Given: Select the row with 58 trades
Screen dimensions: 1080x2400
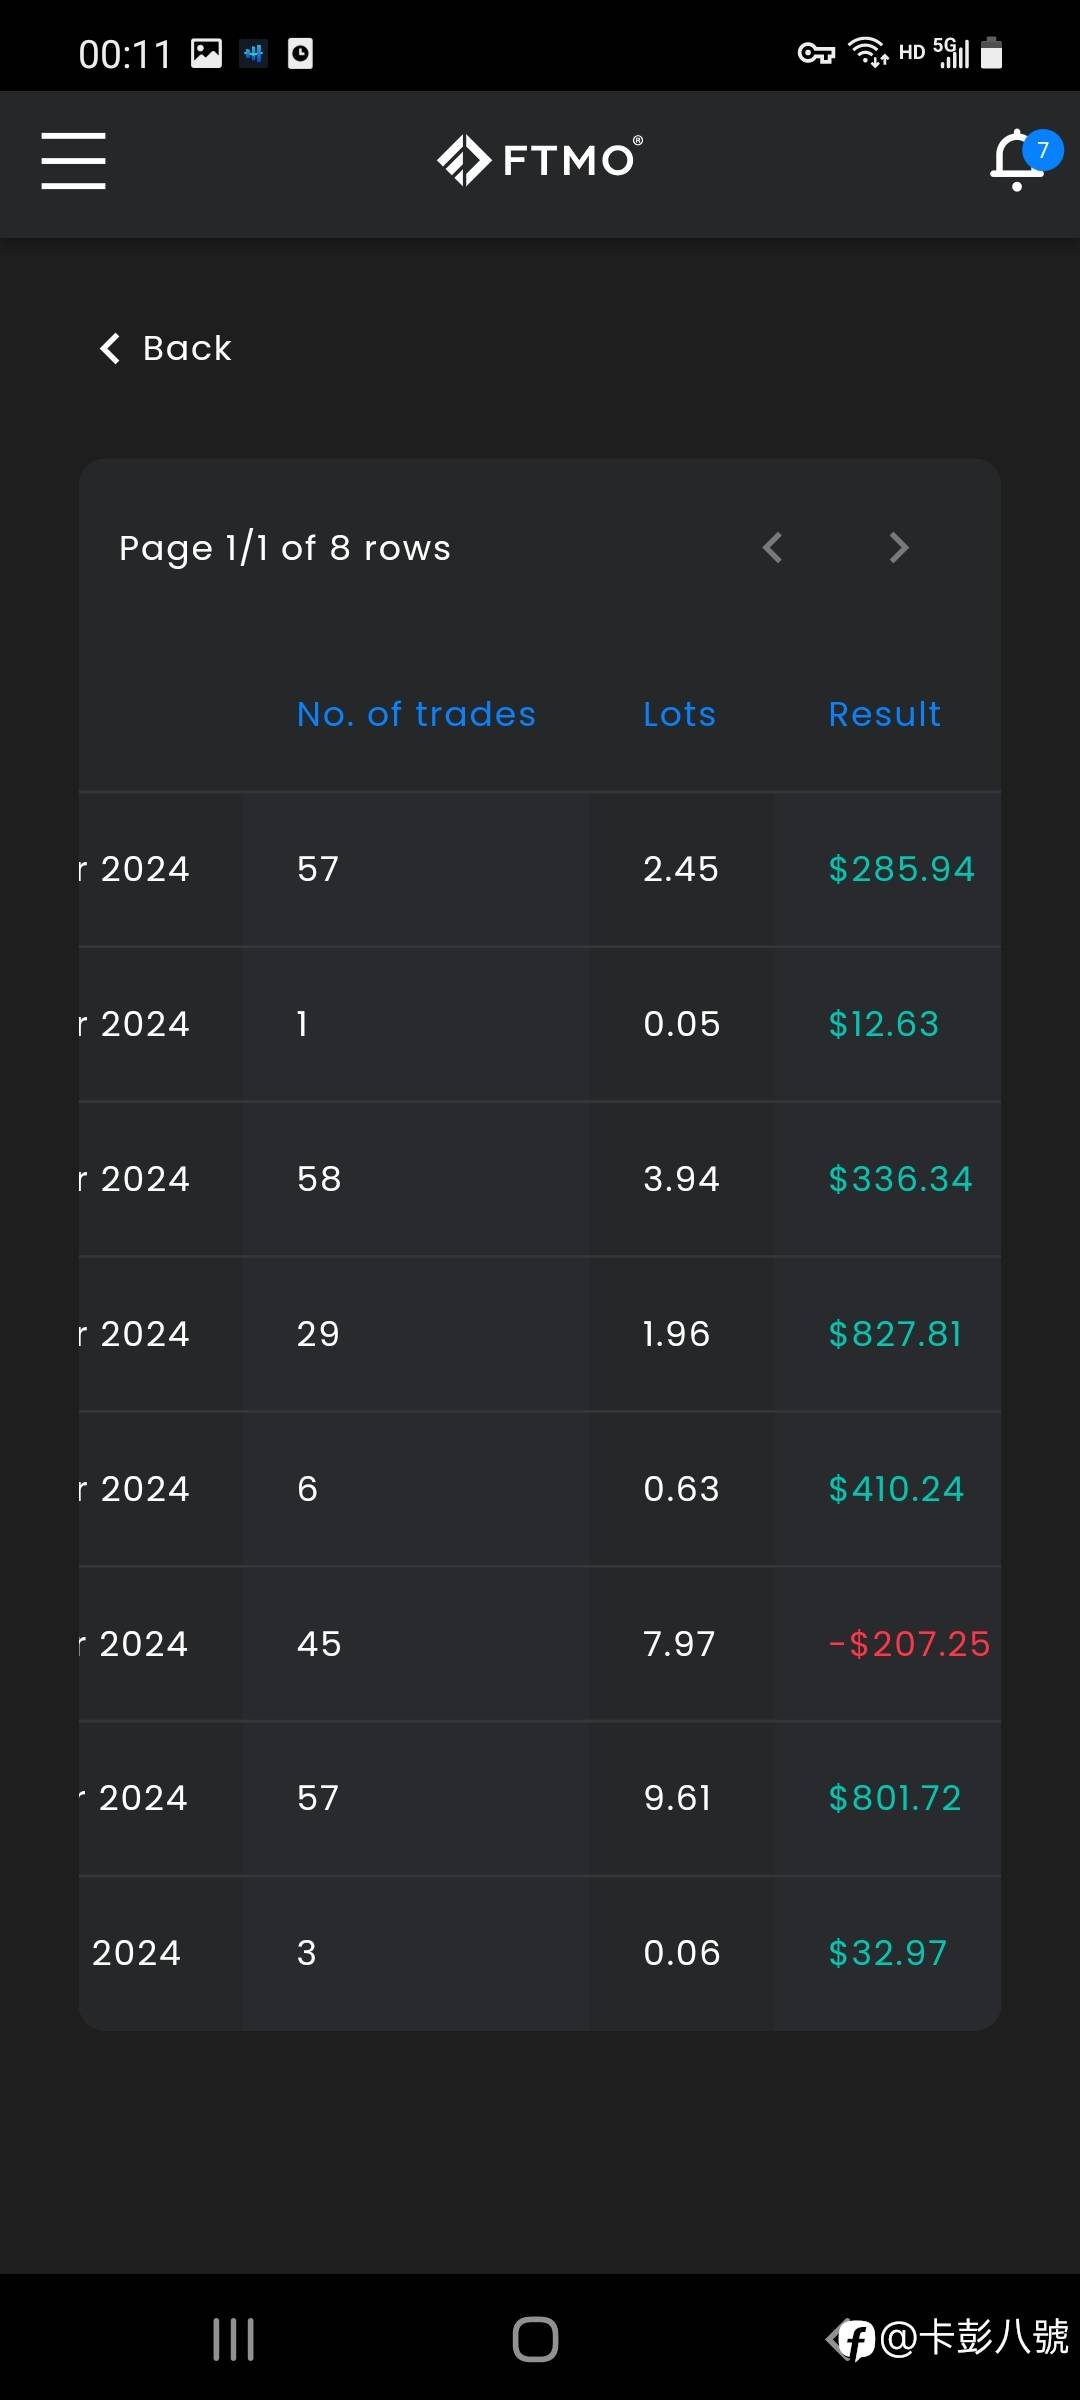Looking at the screenshot, I should pyautogui.click(x=540, y=1179).
